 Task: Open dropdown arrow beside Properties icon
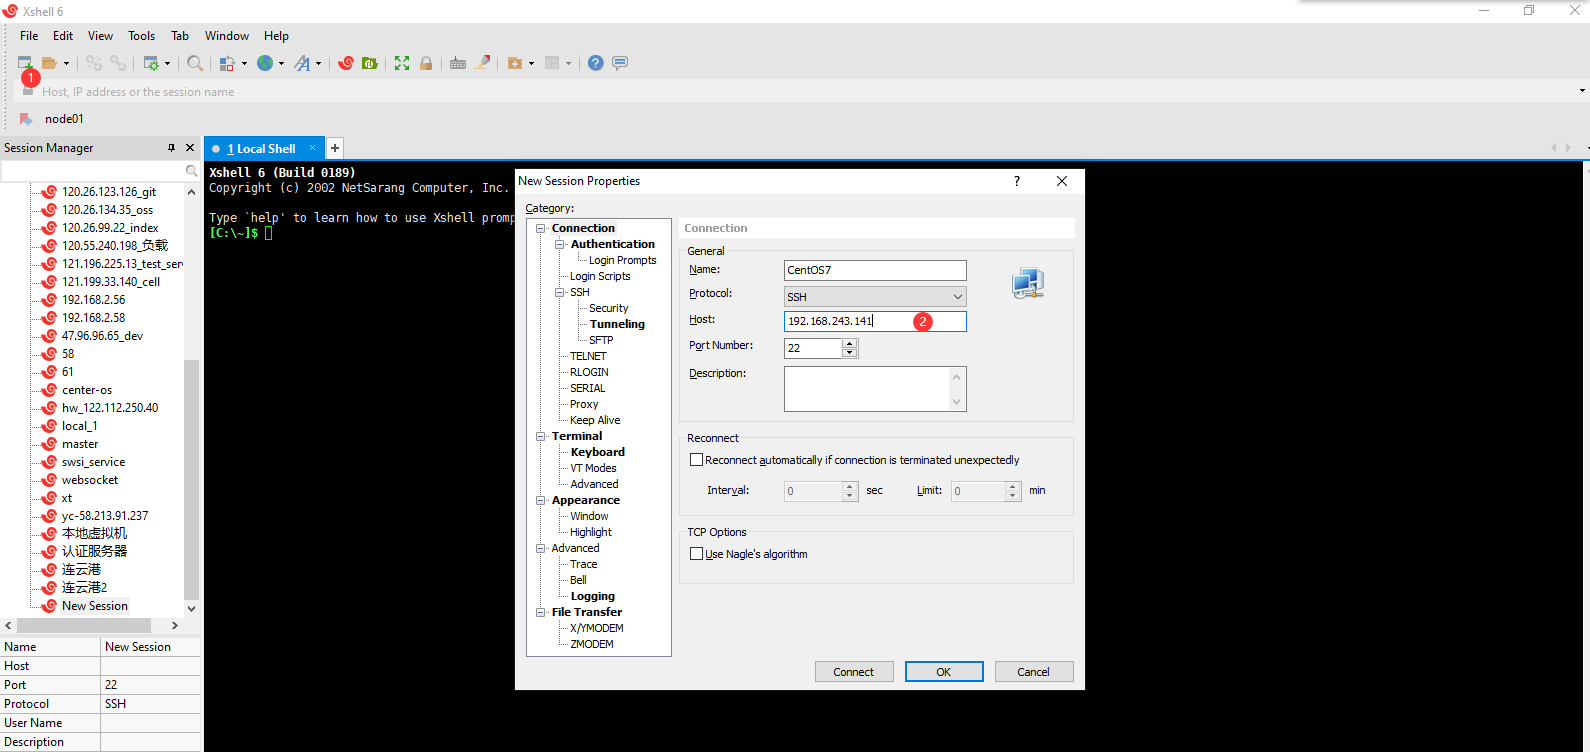[x=168, y=63]
